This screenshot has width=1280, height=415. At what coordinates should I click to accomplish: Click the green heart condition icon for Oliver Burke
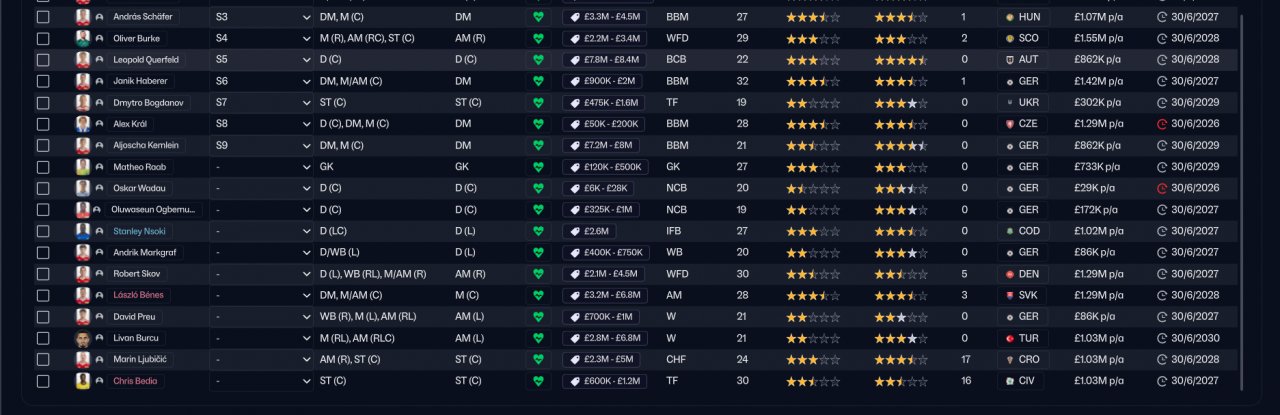tap(538, 38)
